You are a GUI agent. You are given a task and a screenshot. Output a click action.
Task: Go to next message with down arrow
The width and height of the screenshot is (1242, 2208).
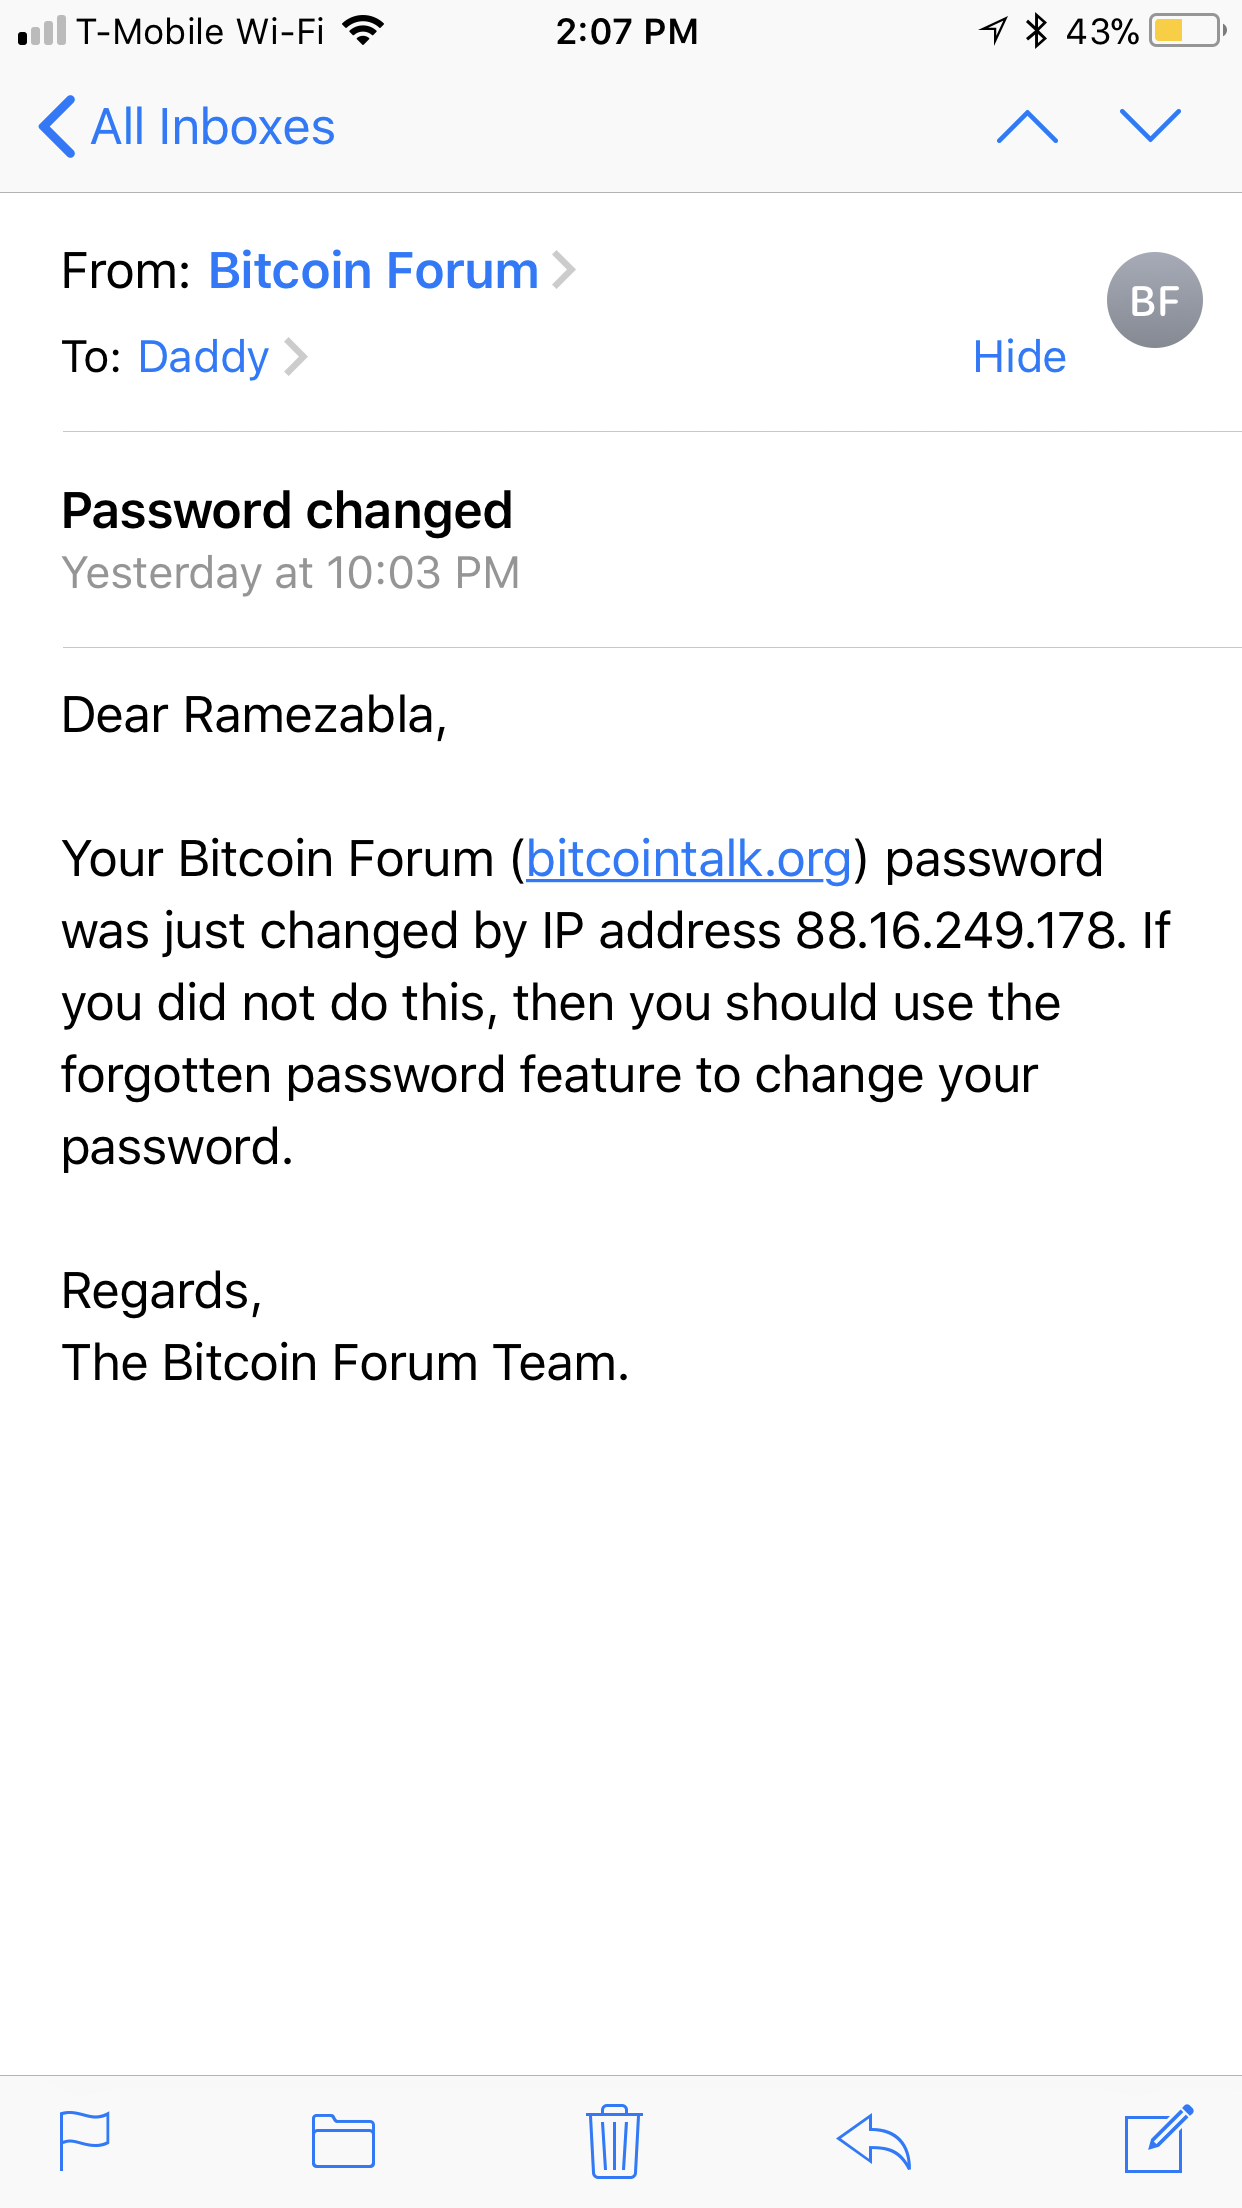(x=1151, y=126)
